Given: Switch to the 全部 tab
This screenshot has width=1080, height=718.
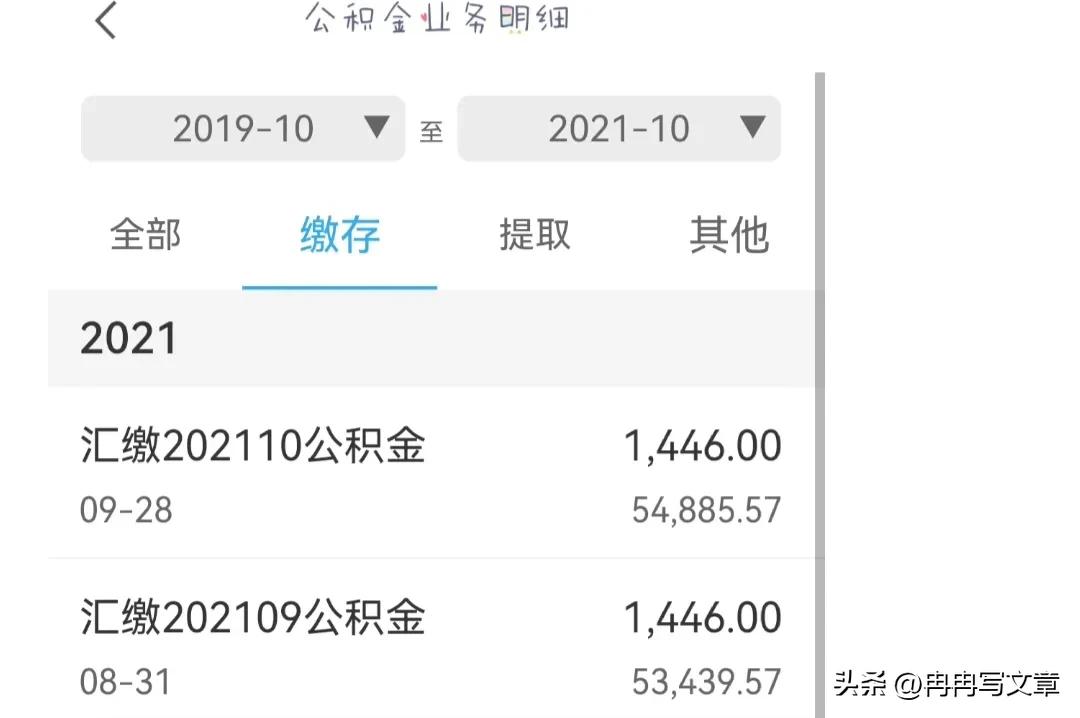Looking at the screenshot, I should 145,235.
